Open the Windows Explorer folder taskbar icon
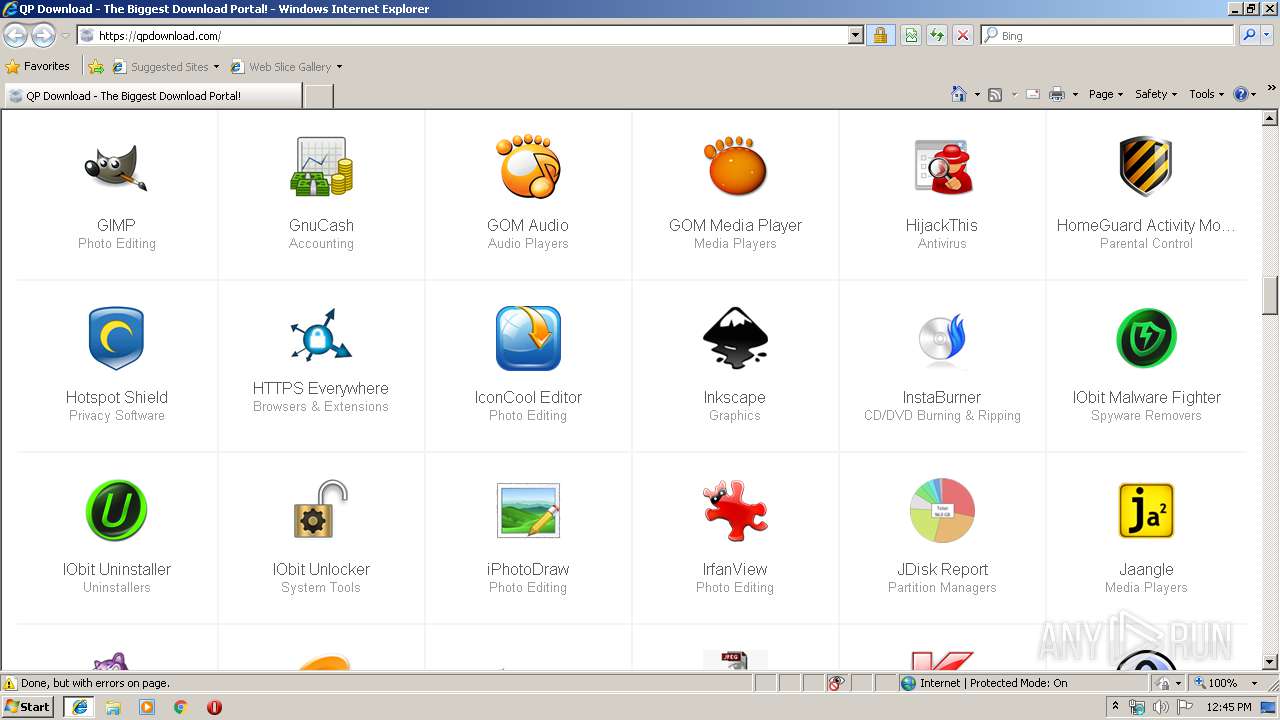1280x720 pixels. pos(113,707)
